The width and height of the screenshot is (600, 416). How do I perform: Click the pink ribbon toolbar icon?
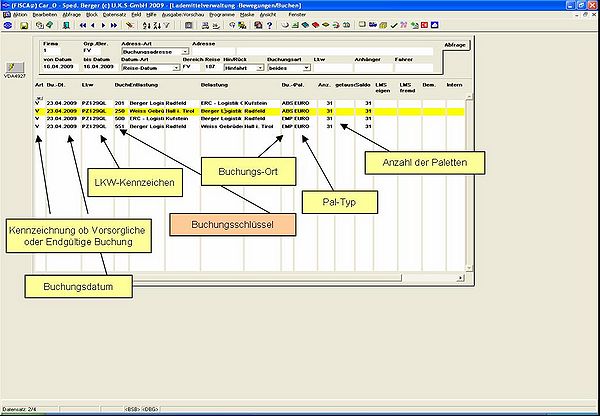404,25
